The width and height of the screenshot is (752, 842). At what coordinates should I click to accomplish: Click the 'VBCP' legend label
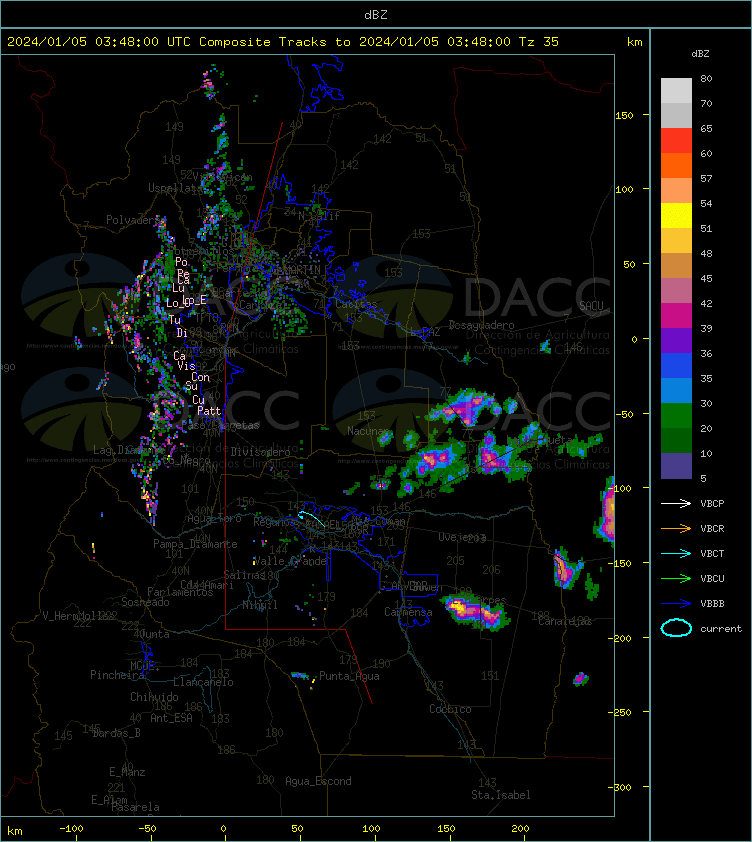pos(712,504)
